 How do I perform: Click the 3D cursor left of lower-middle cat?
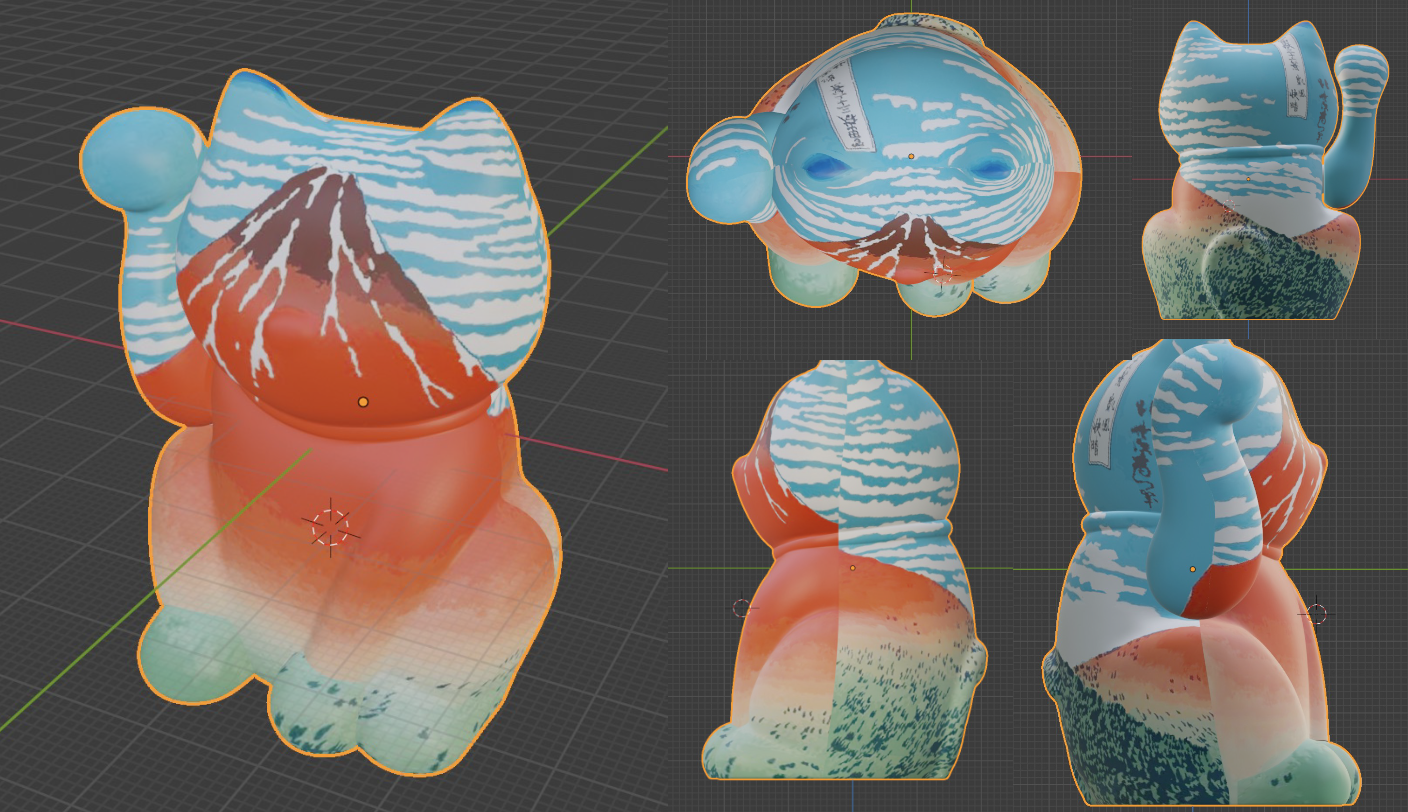coord(741,607)
